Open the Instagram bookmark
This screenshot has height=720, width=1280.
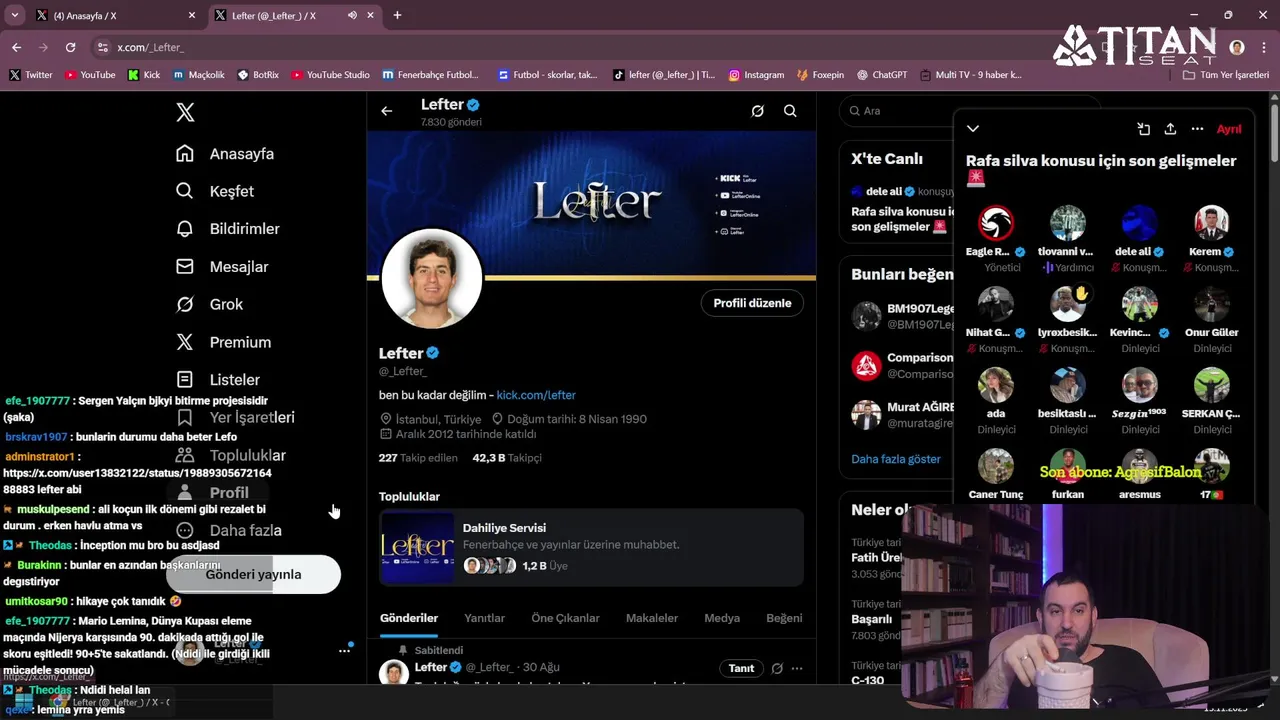coord(756,75)
